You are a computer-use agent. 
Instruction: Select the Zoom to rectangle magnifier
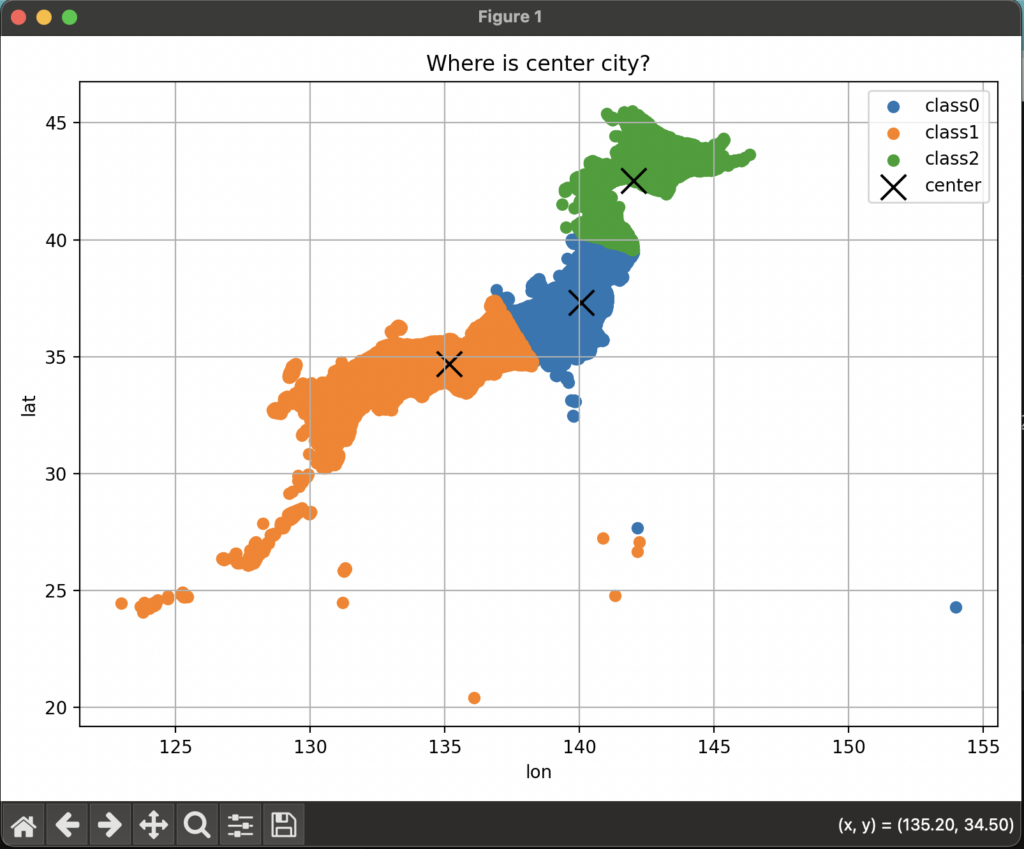[x=197, y=825]
